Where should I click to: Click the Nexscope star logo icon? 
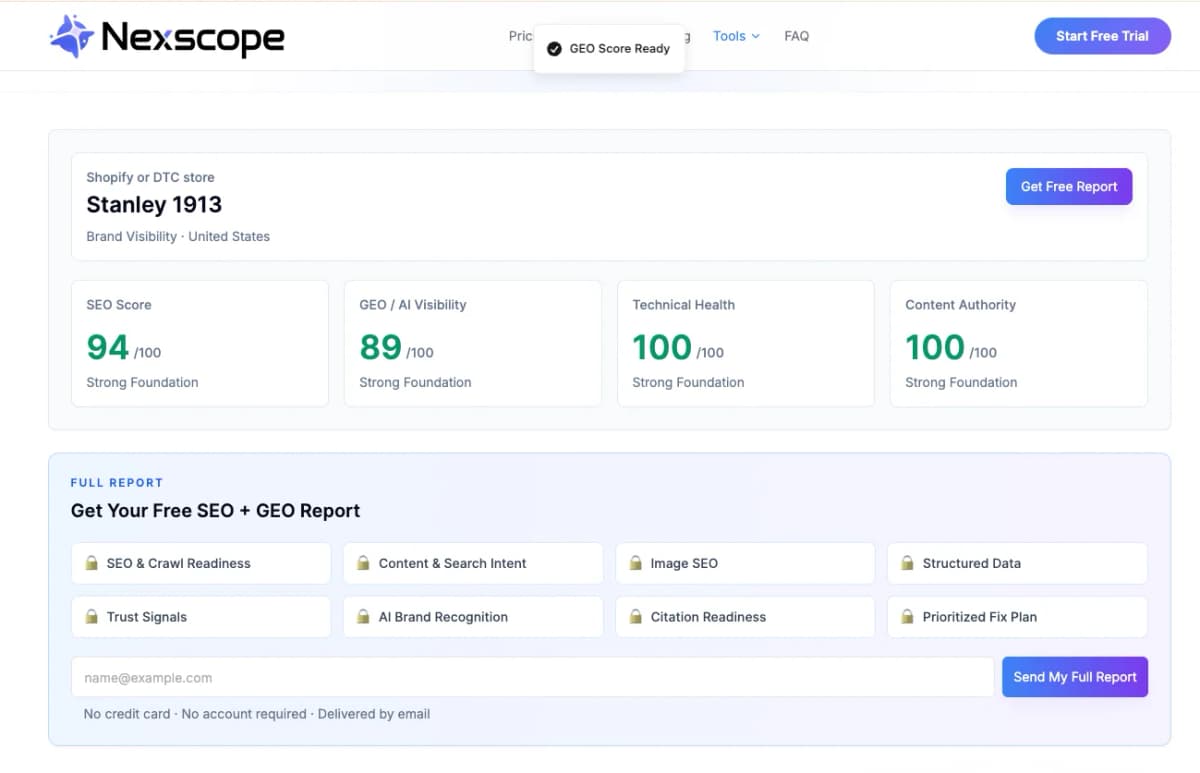point(72,37)
